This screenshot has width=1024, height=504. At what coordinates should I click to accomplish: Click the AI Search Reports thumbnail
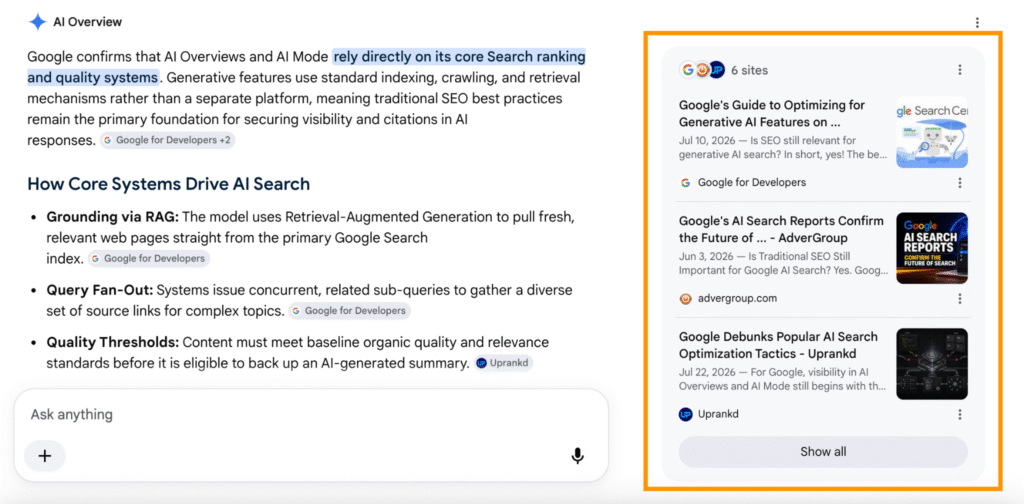coord(932,248)
